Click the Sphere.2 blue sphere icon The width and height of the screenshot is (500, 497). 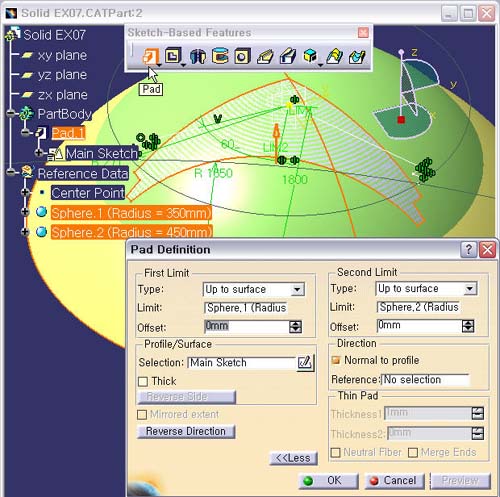coord(41,231)
